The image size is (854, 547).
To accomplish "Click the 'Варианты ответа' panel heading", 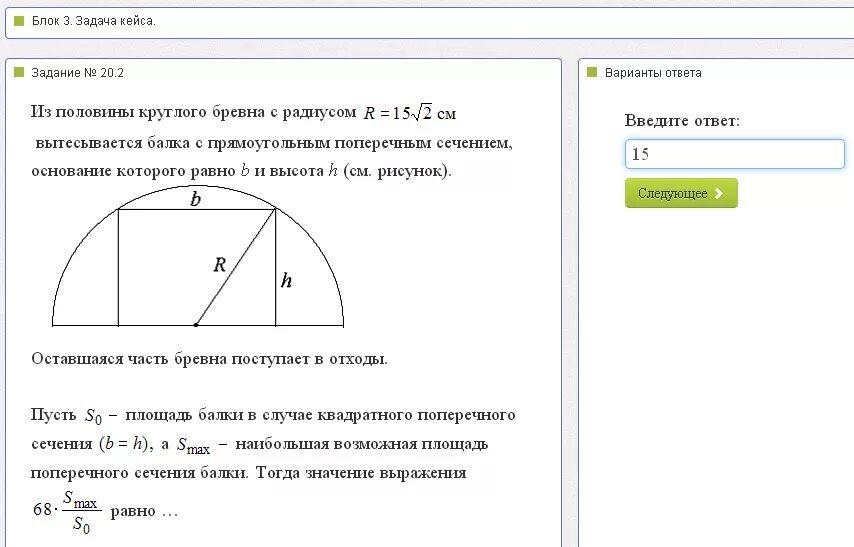I will click(653, 72).
